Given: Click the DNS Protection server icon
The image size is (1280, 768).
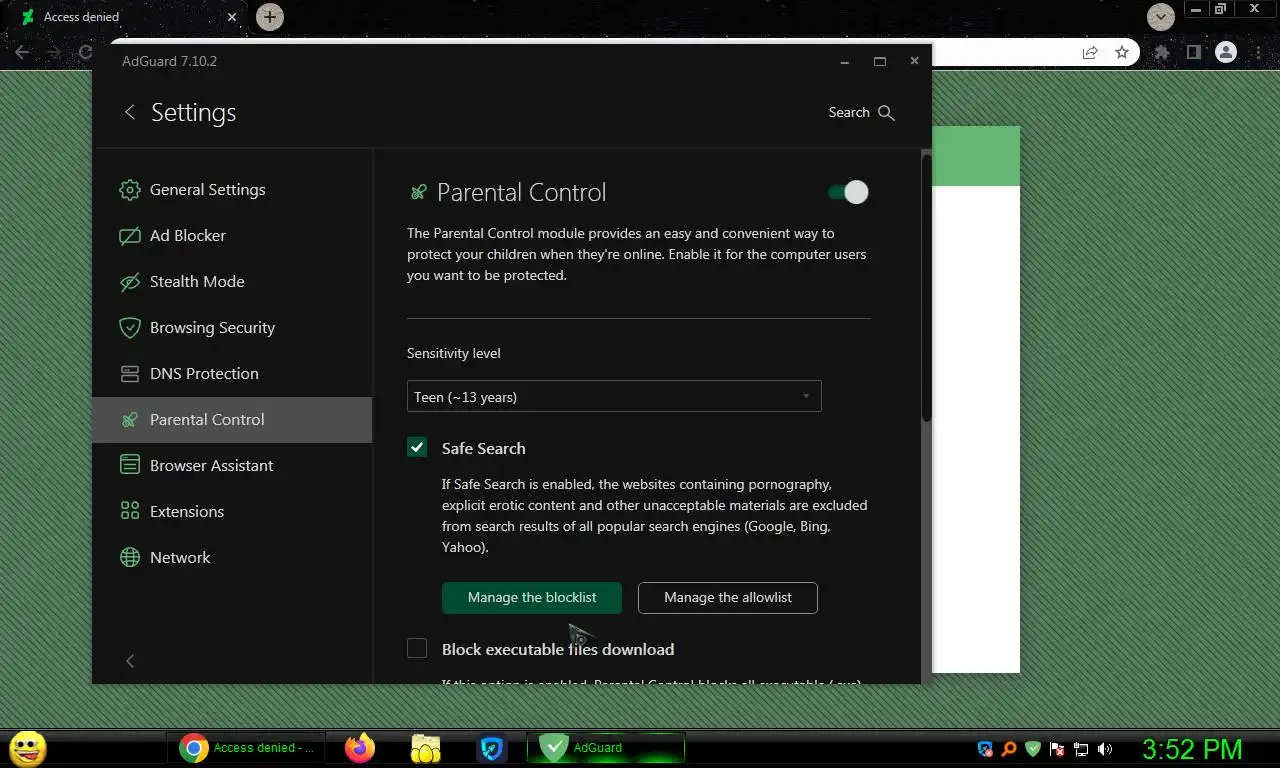Looking at the screenshot, I should (130, 374).
